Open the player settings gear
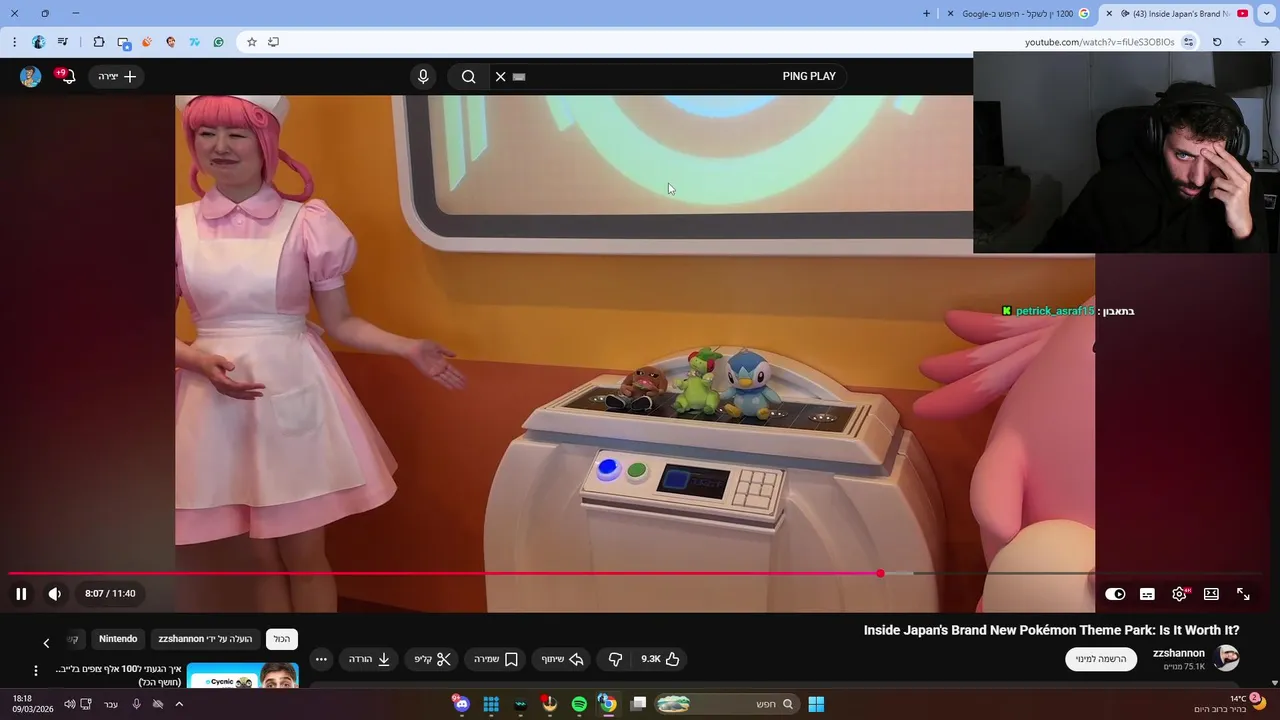This screenshot has height=720, width=1280. [1179, 594]
